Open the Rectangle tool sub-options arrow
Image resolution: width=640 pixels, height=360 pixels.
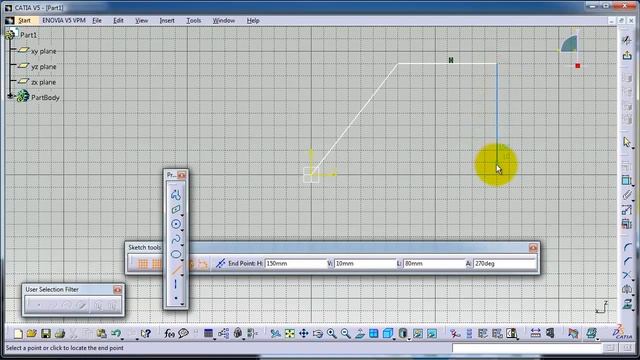(x=182, y=215)
